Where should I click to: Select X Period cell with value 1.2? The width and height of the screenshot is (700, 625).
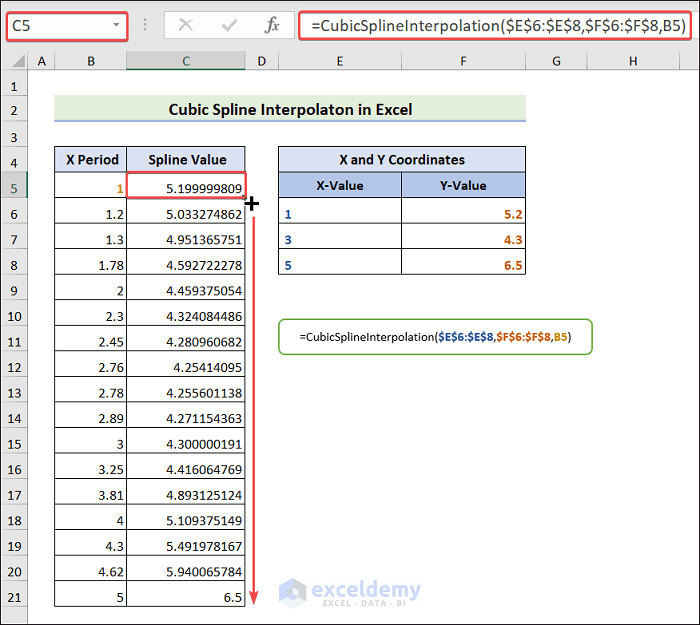coord(91,211)
